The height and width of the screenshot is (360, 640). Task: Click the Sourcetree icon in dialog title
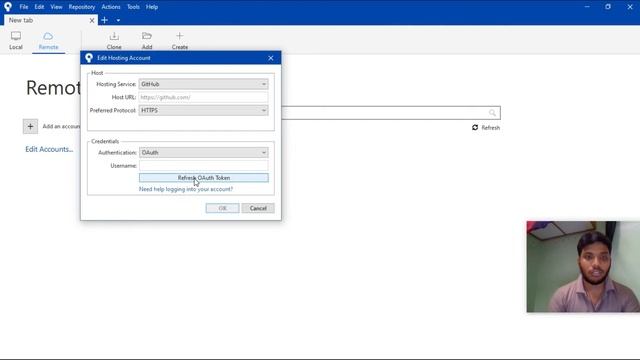point(89,58)
